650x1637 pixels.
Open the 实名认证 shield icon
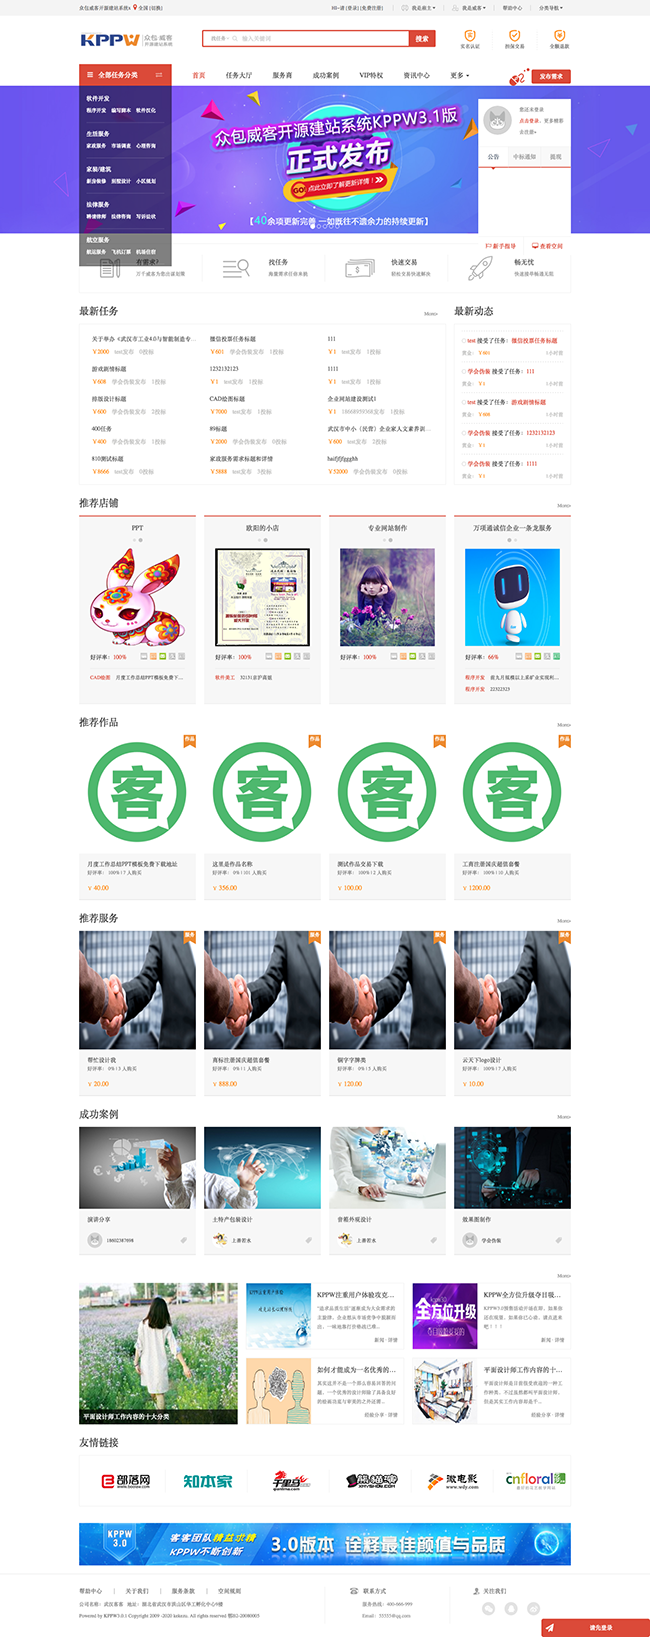(x=470, y=35)
